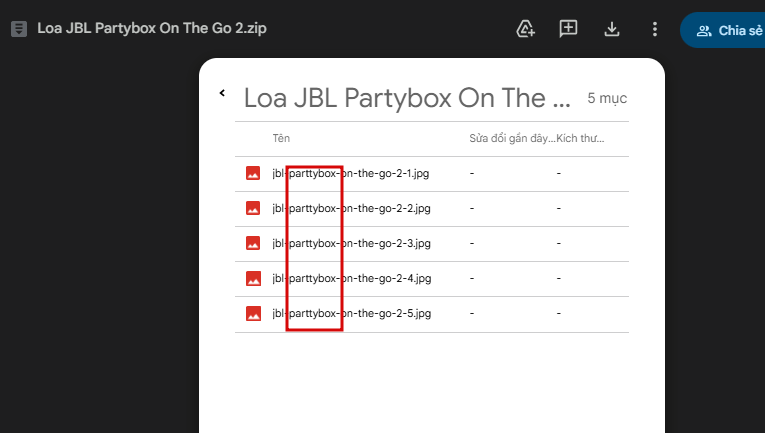Go back with the left arrow chevron
Viewport: 765px width, 433px height.
pos(222,93)
